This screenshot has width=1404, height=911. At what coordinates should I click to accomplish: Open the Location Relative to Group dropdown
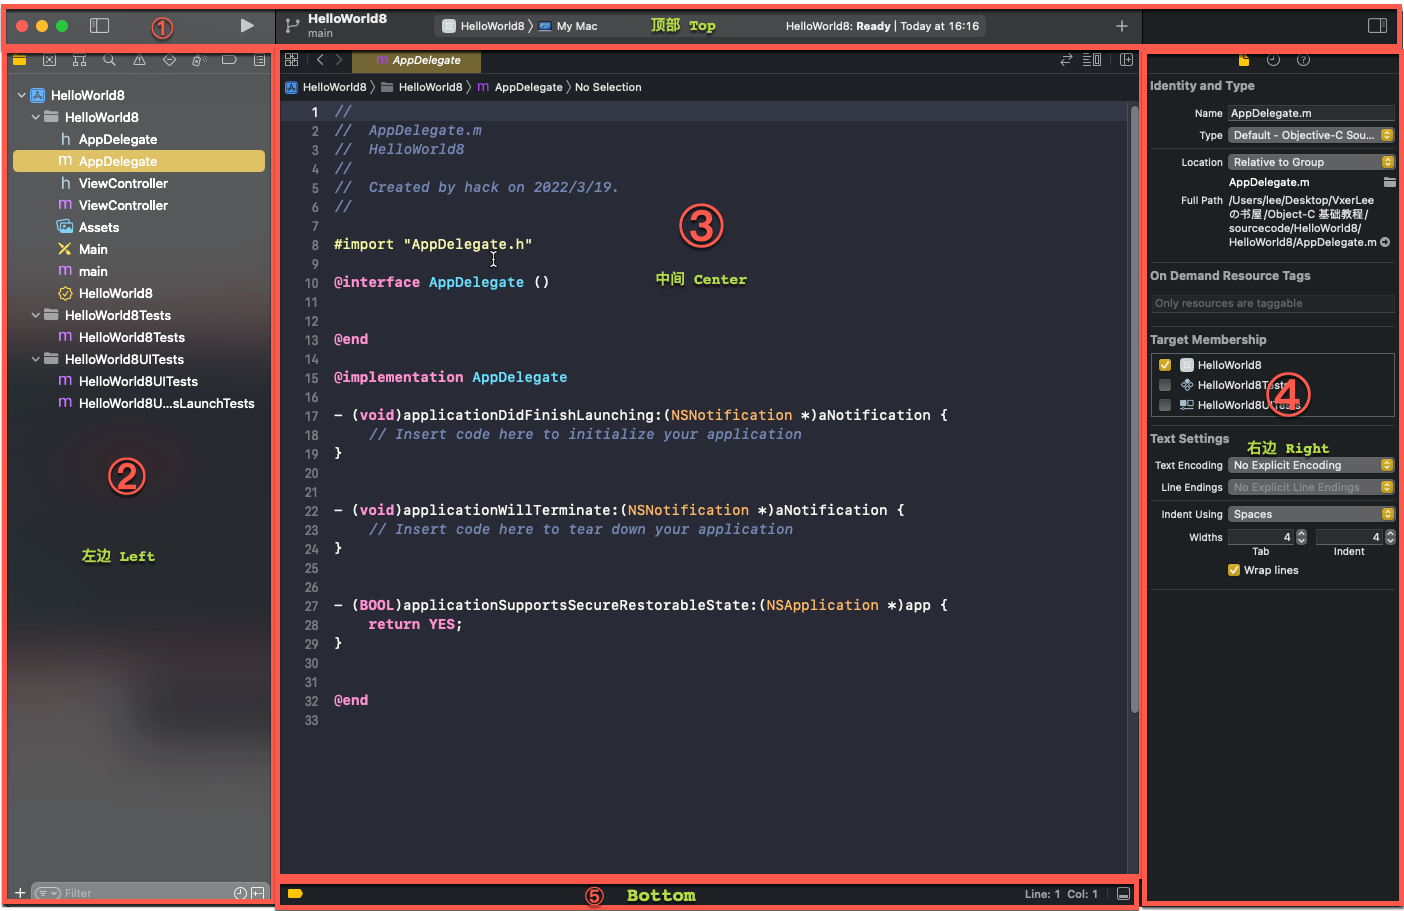click(x=1311, y=162)
